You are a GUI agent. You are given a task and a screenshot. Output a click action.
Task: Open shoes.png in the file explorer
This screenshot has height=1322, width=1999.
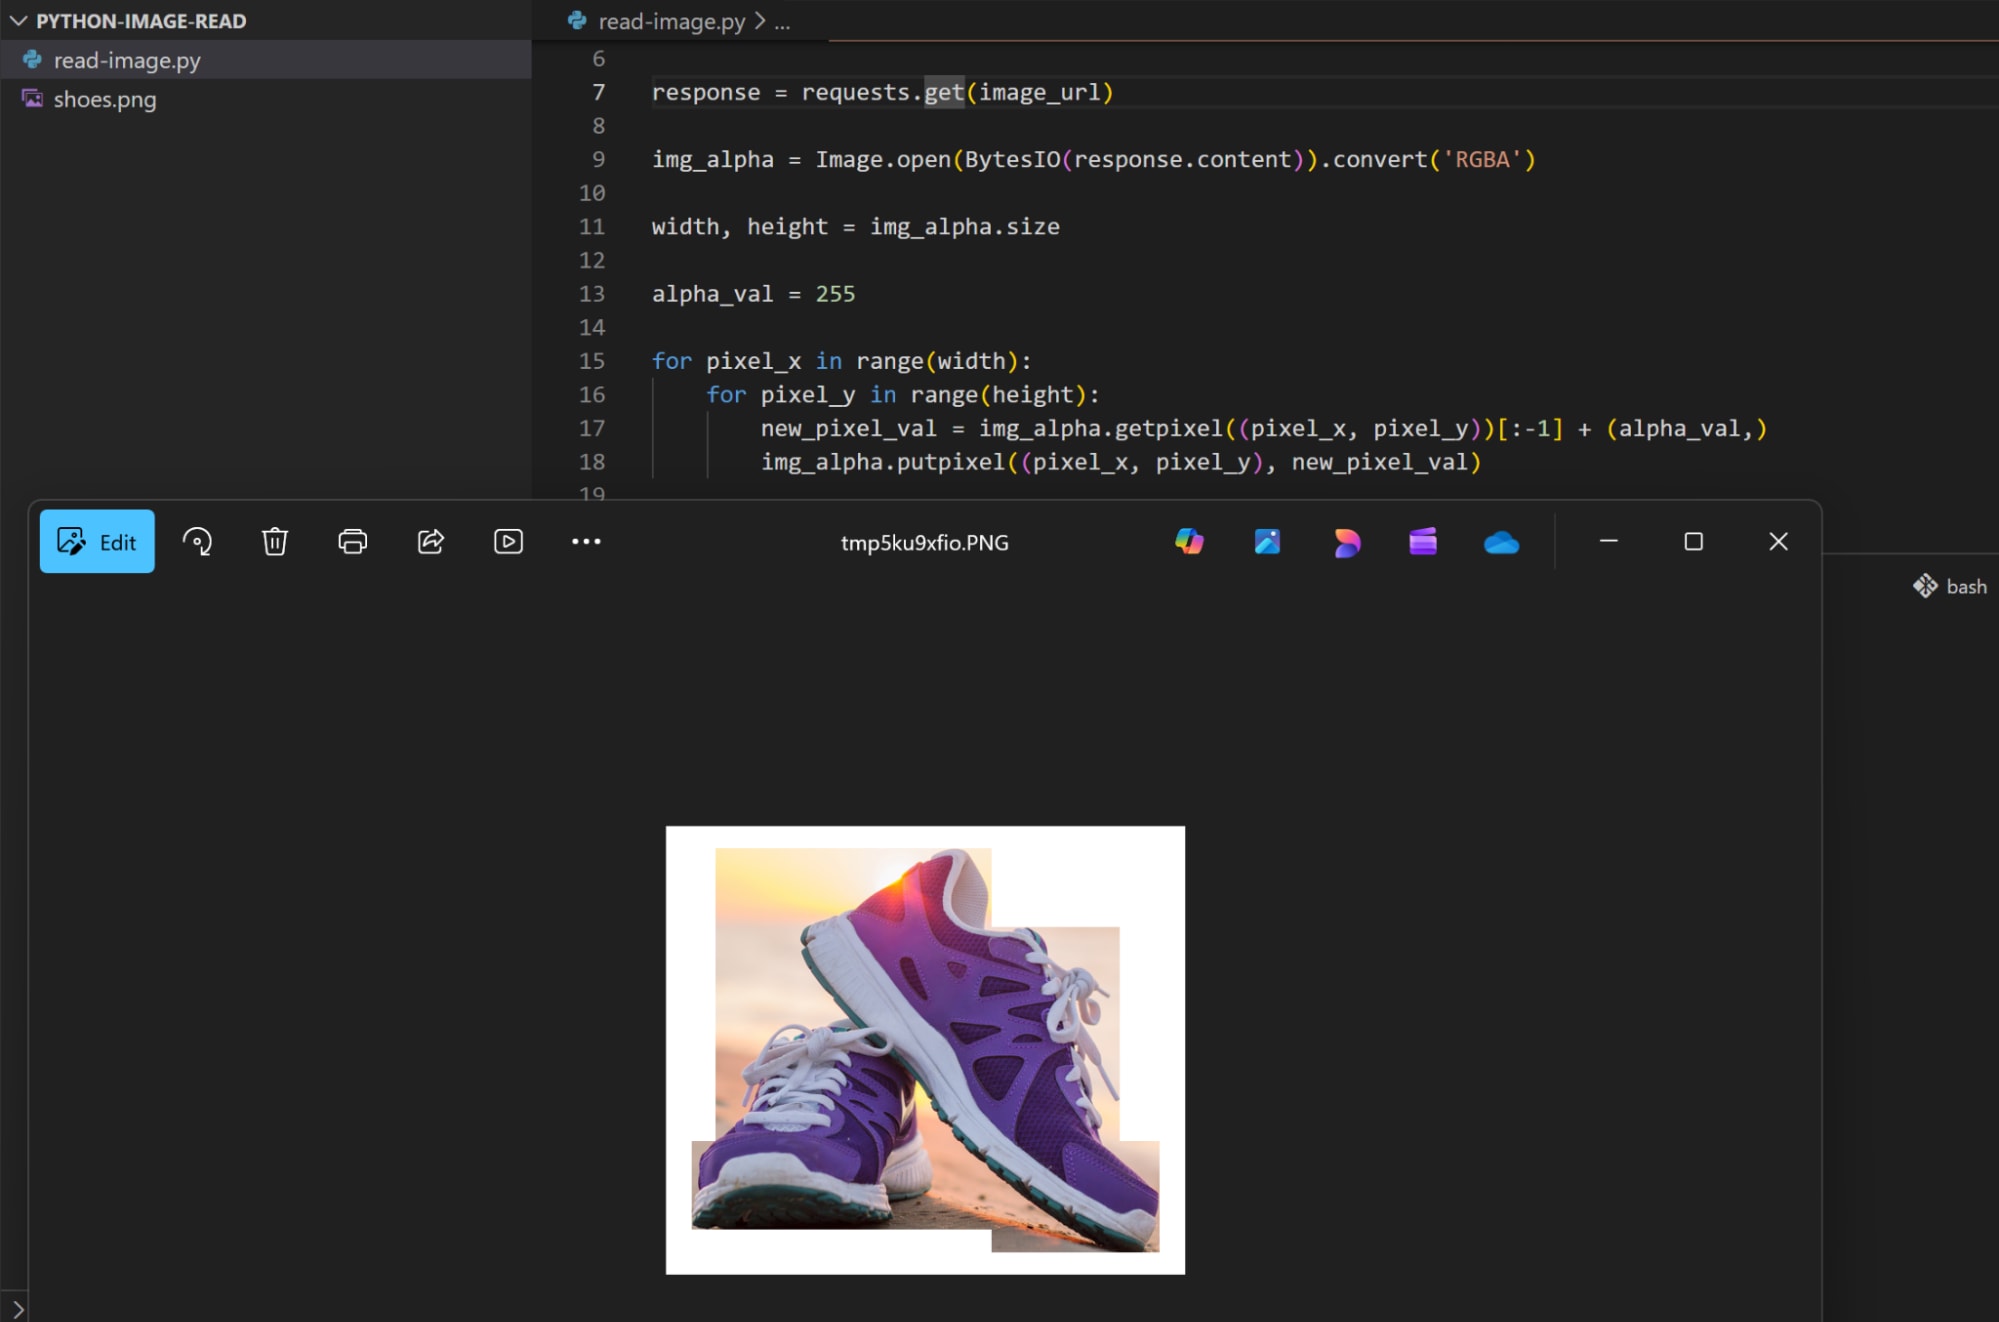105,100
